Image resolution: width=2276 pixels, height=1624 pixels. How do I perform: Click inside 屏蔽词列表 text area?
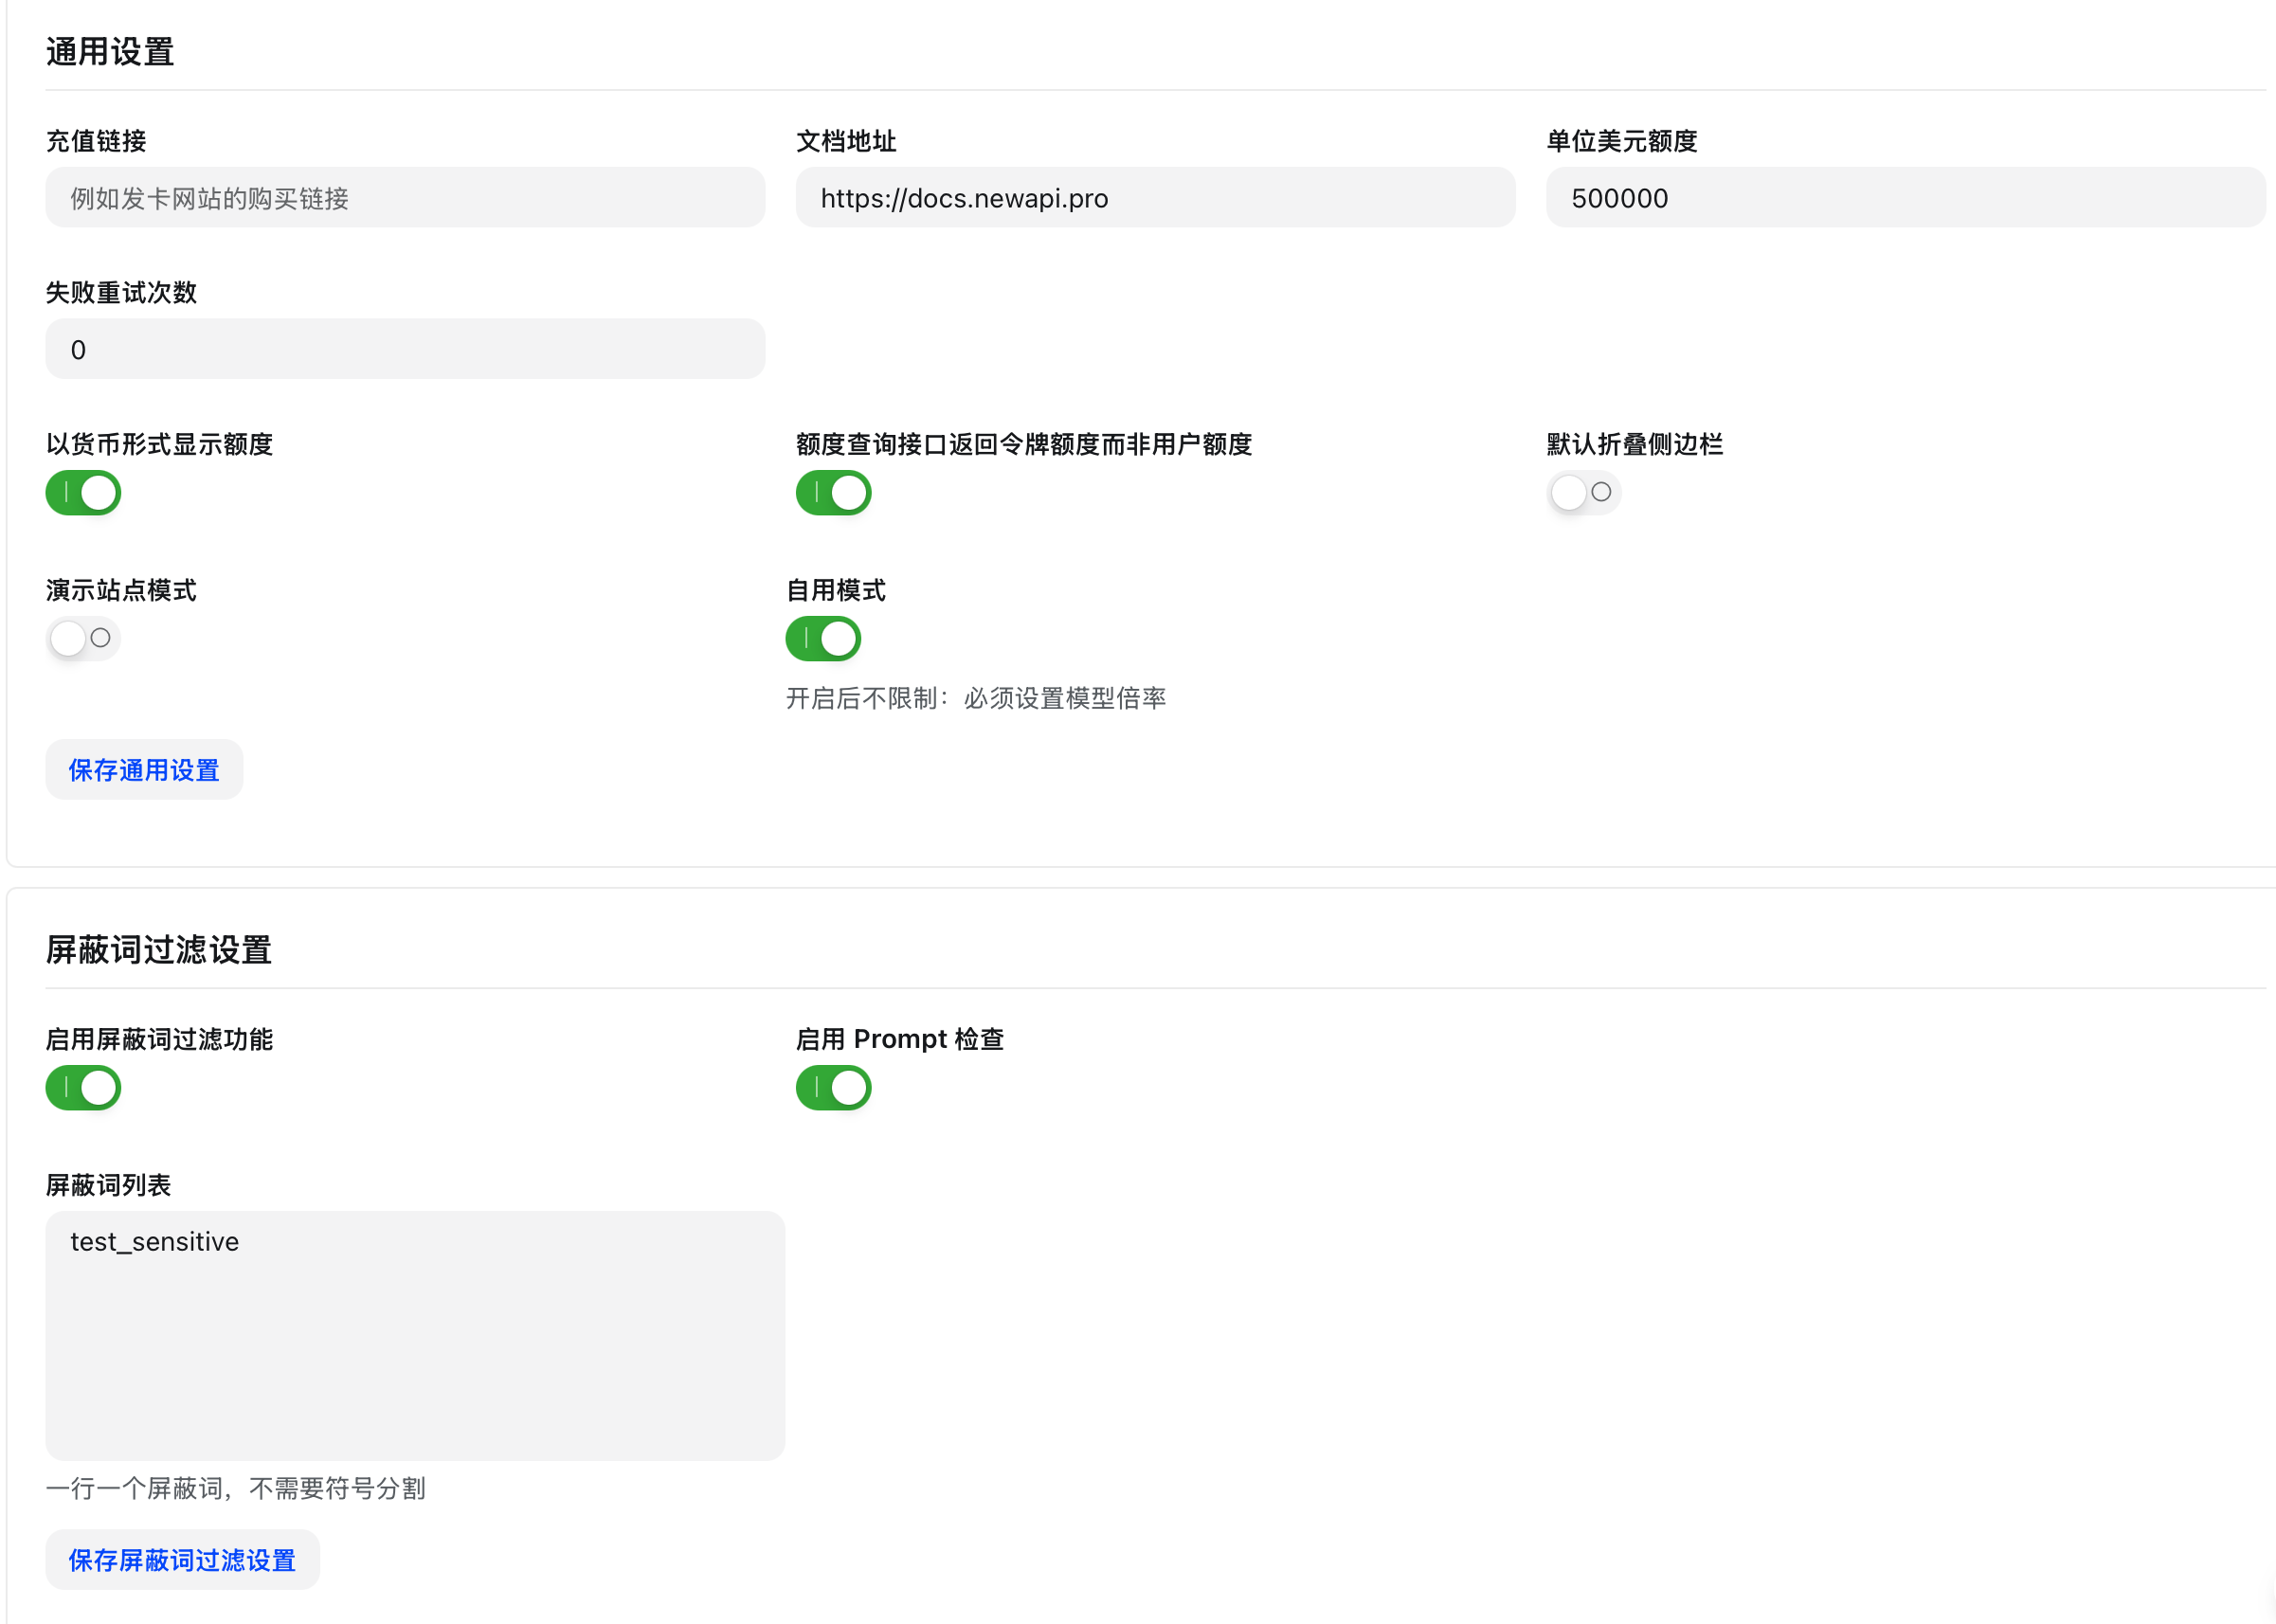tap(415, 1335)
